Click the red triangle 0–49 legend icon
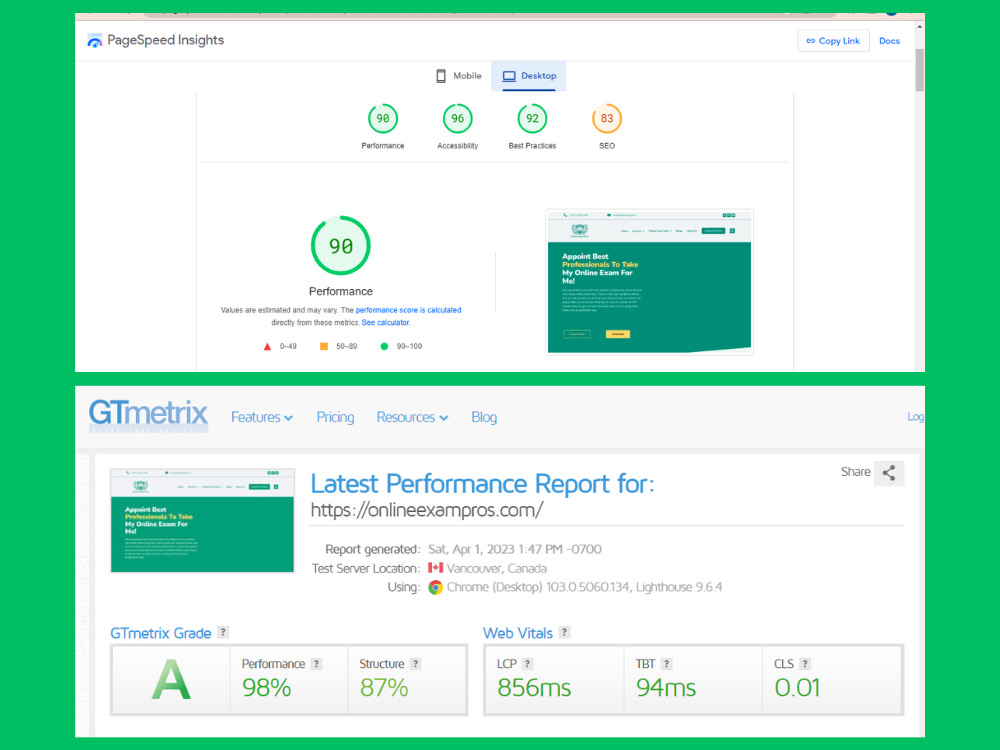The height and width of the screenshot is (750, 1000). click(x=267, y=346)
